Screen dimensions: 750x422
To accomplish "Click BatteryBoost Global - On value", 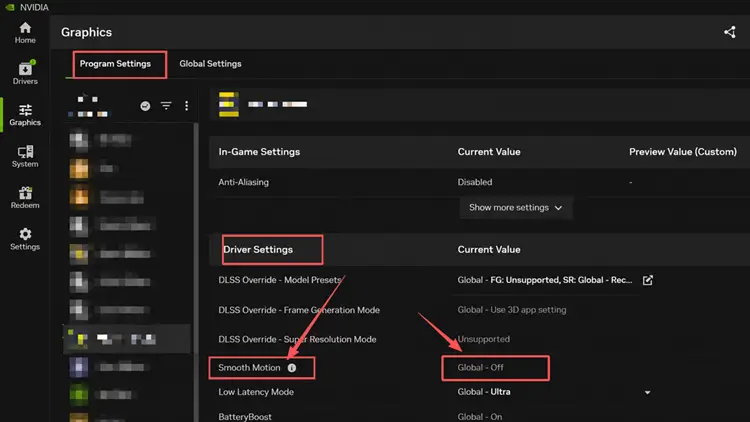I will coord(480,417).
